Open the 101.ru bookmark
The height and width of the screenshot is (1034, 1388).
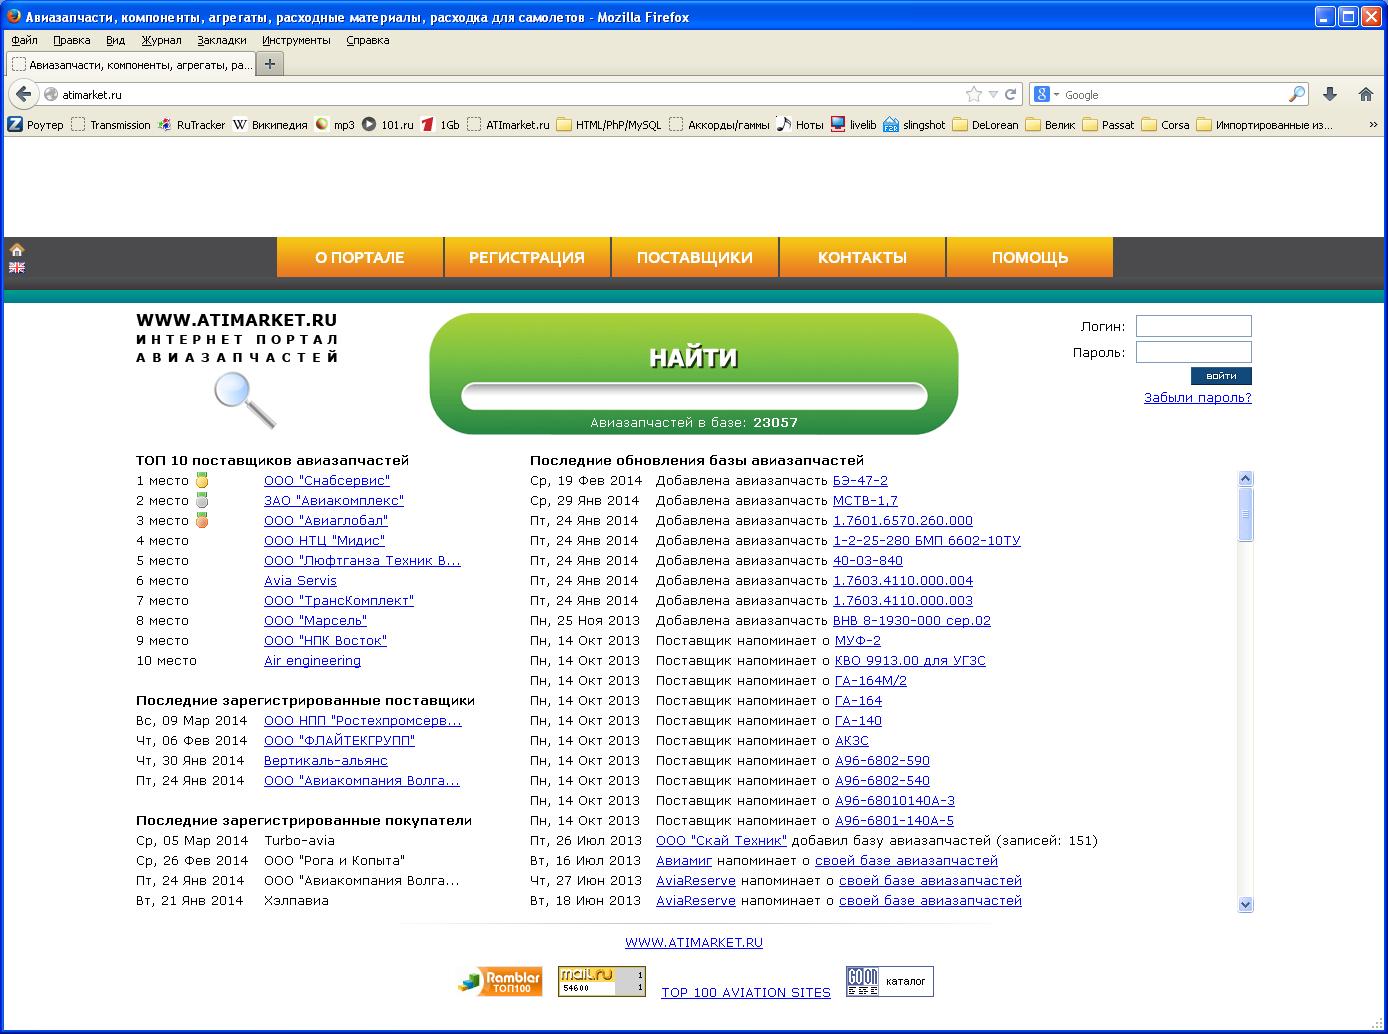[x=388, y=125]
